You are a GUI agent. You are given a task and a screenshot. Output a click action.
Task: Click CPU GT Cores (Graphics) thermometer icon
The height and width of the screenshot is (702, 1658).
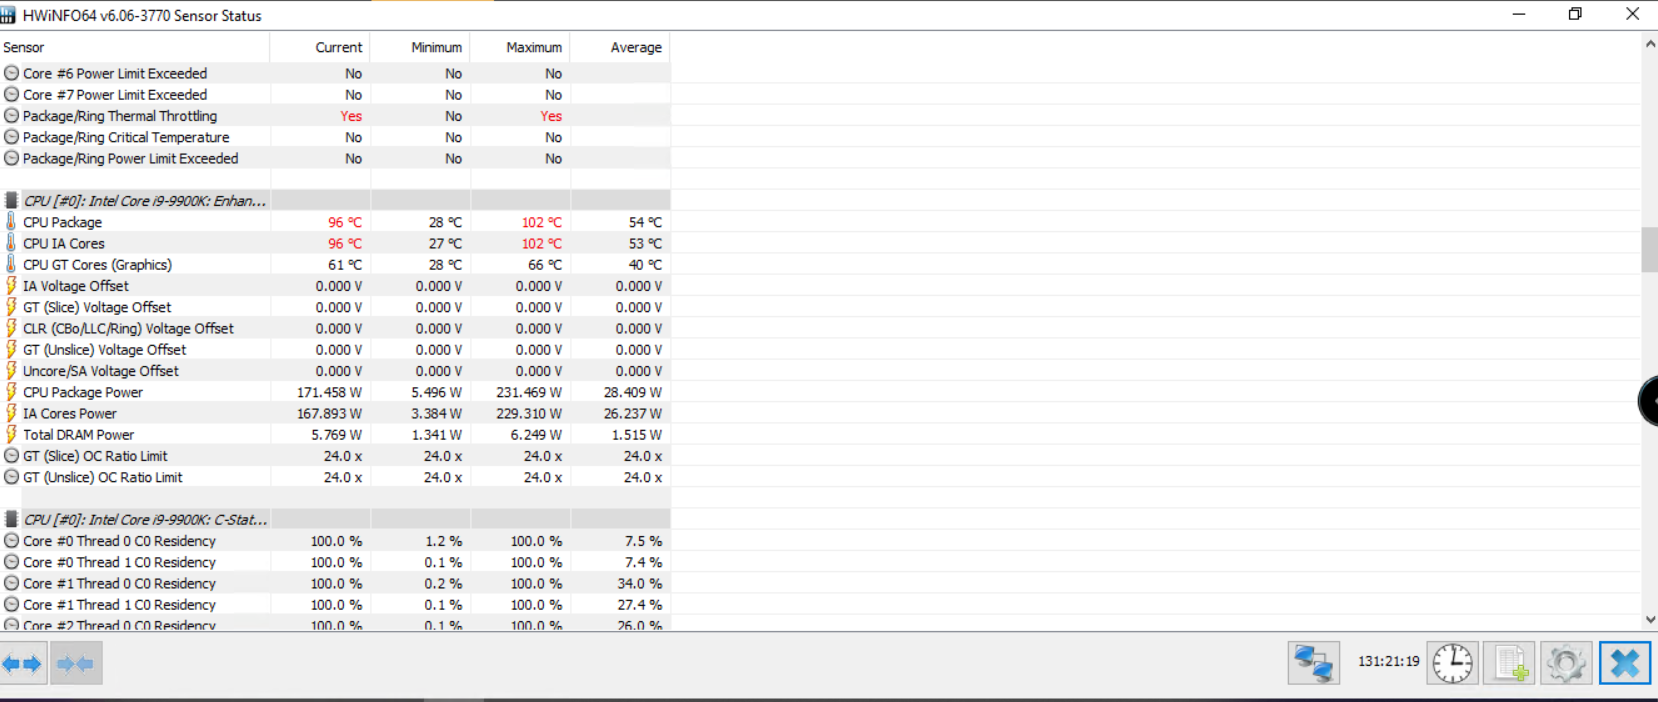[x=11, y=264]
